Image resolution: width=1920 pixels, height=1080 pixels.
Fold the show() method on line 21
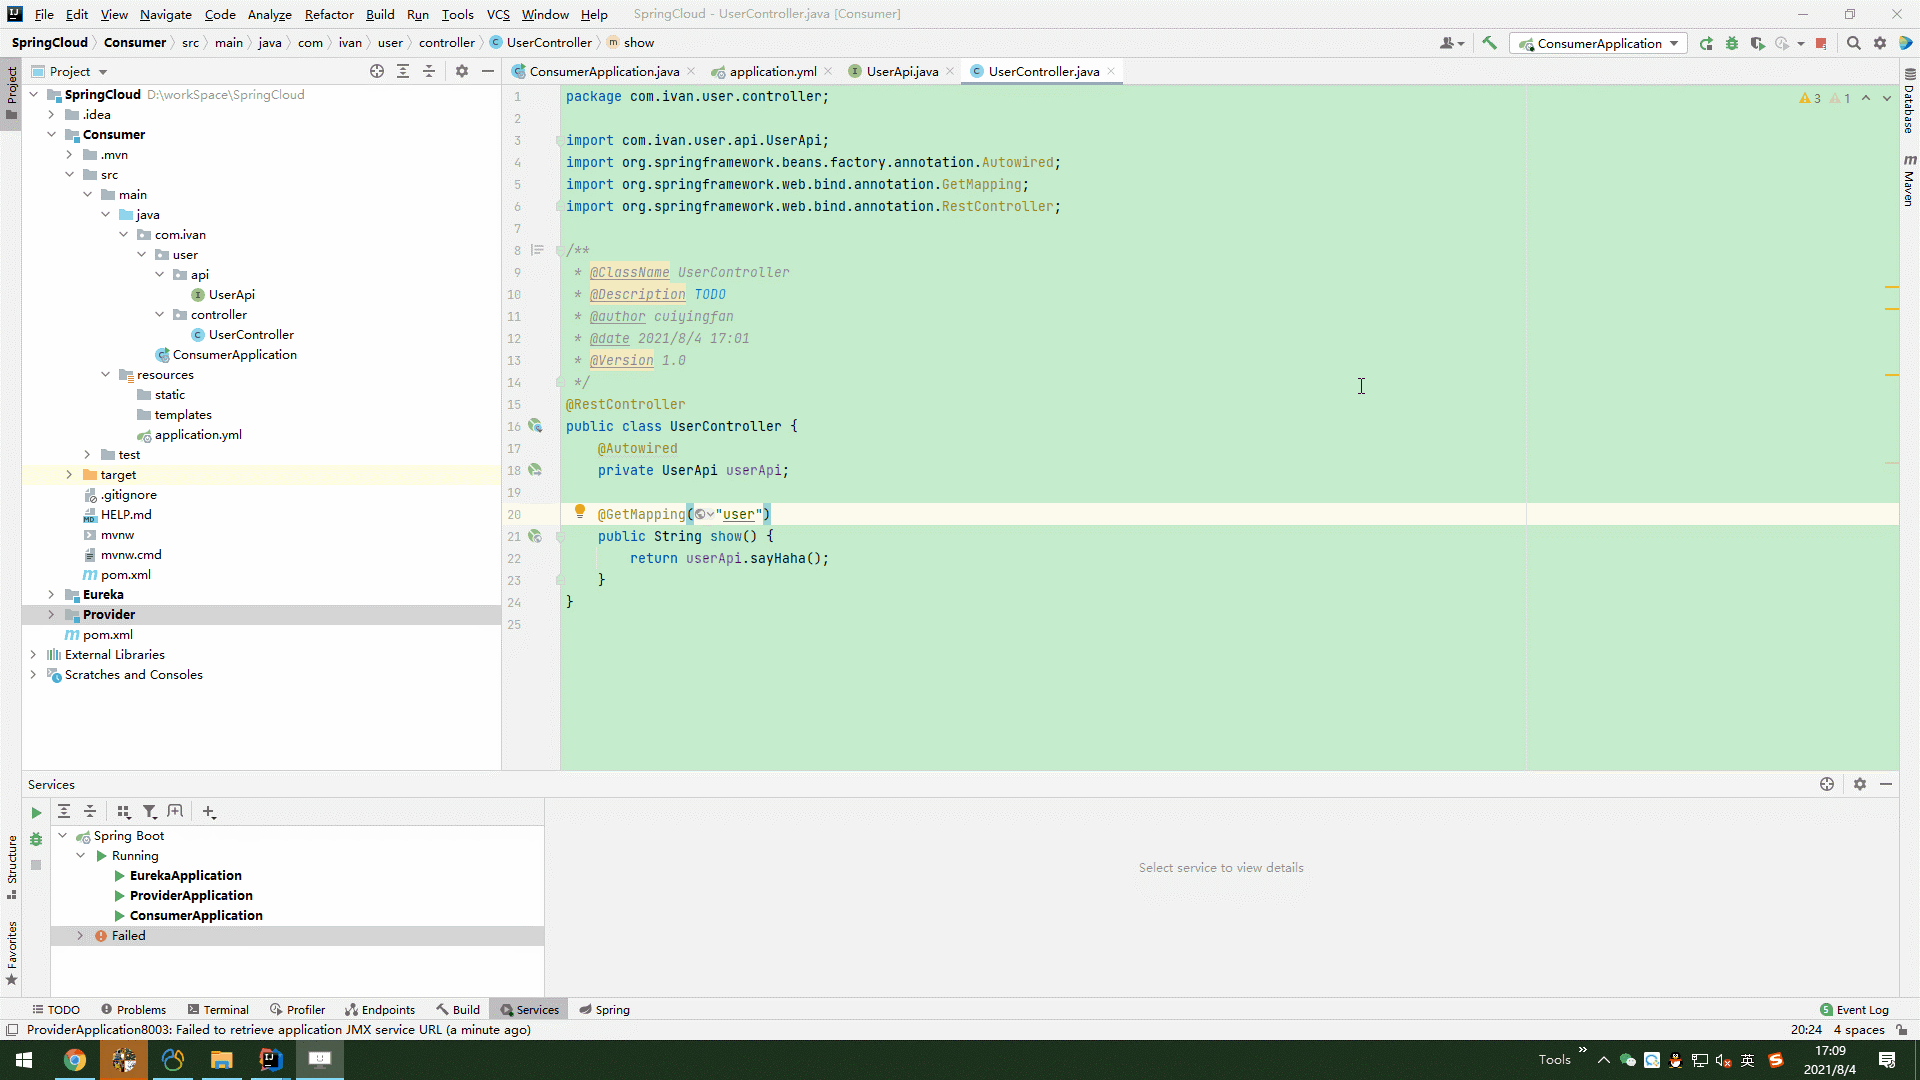(560, 536)
